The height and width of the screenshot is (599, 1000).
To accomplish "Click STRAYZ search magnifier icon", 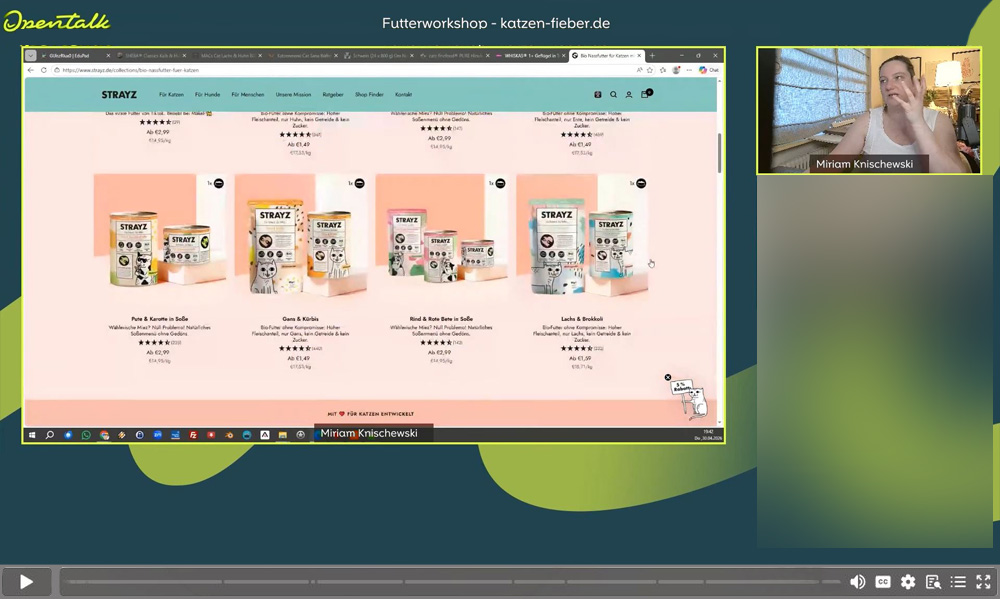I will tap(613, 94).
